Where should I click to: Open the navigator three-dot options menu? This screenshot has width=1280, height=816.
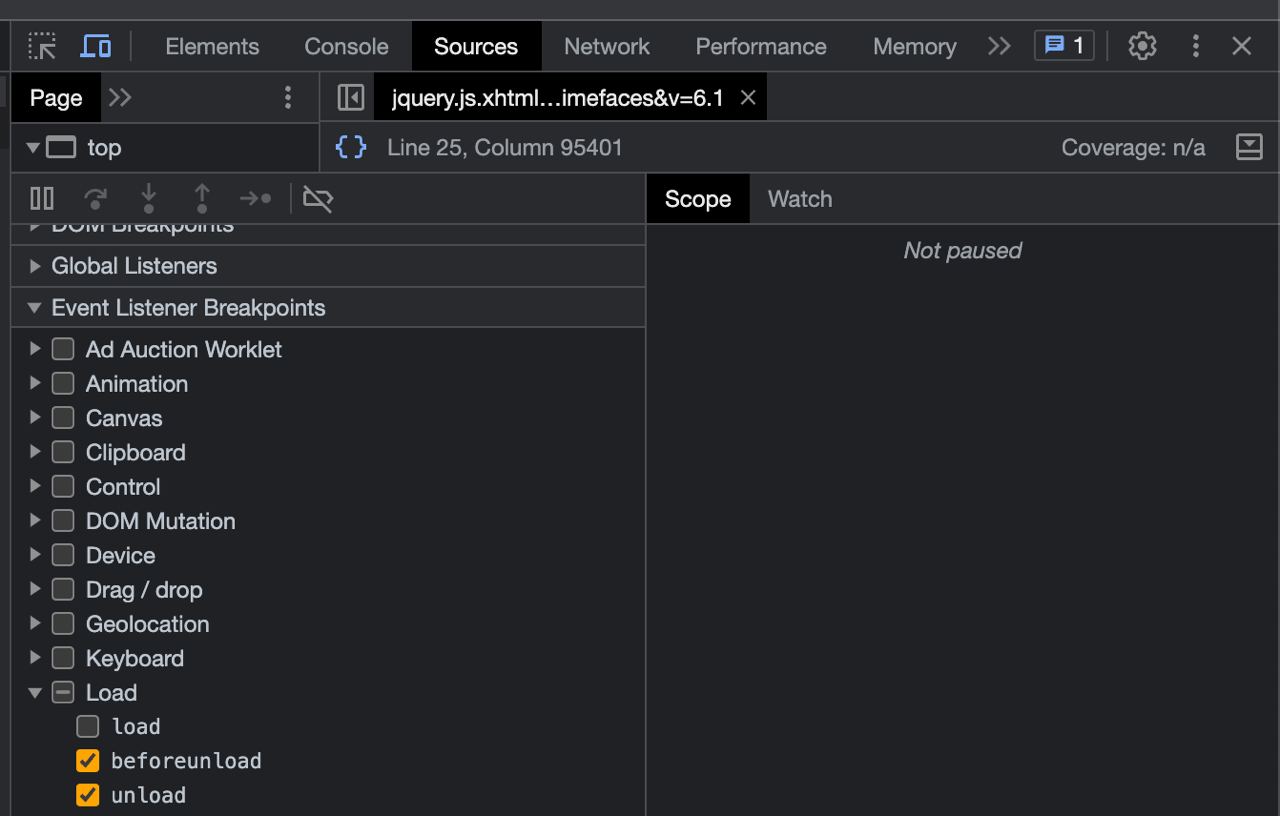288,98
